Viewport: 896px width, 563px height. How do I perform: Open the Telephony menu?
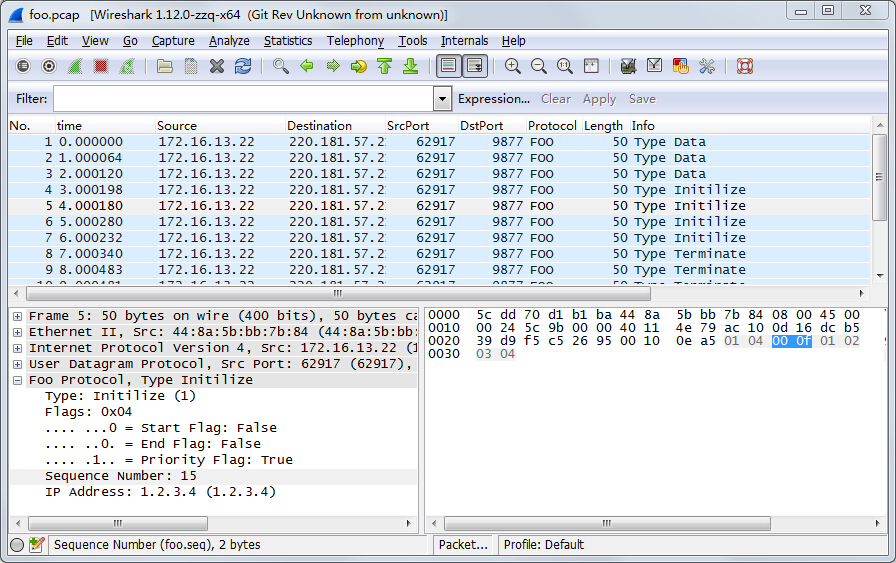355,41
